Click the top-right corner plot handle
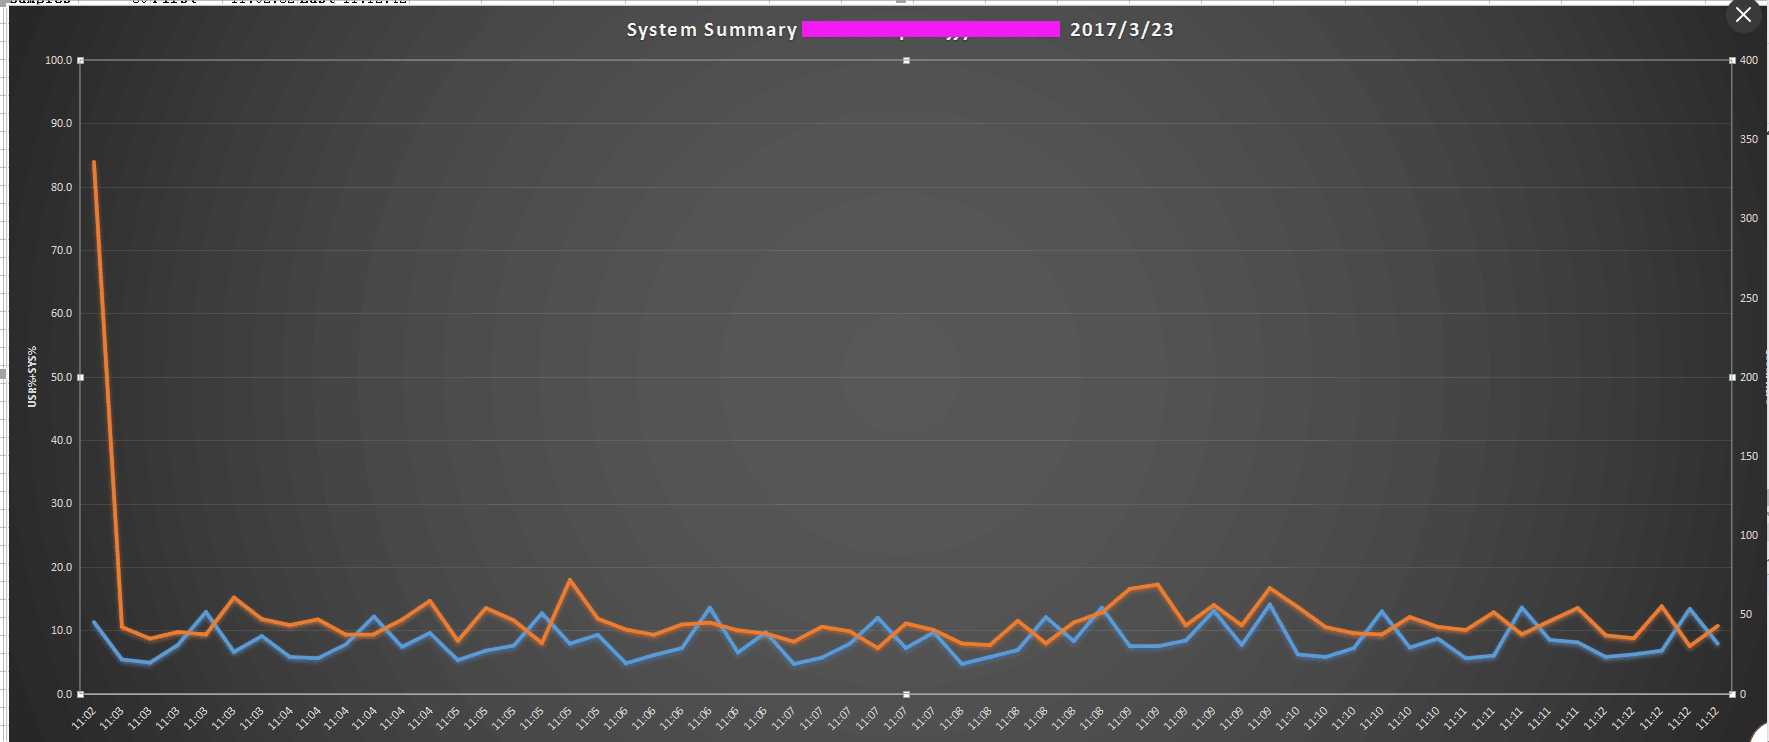 pos(1732,61)
